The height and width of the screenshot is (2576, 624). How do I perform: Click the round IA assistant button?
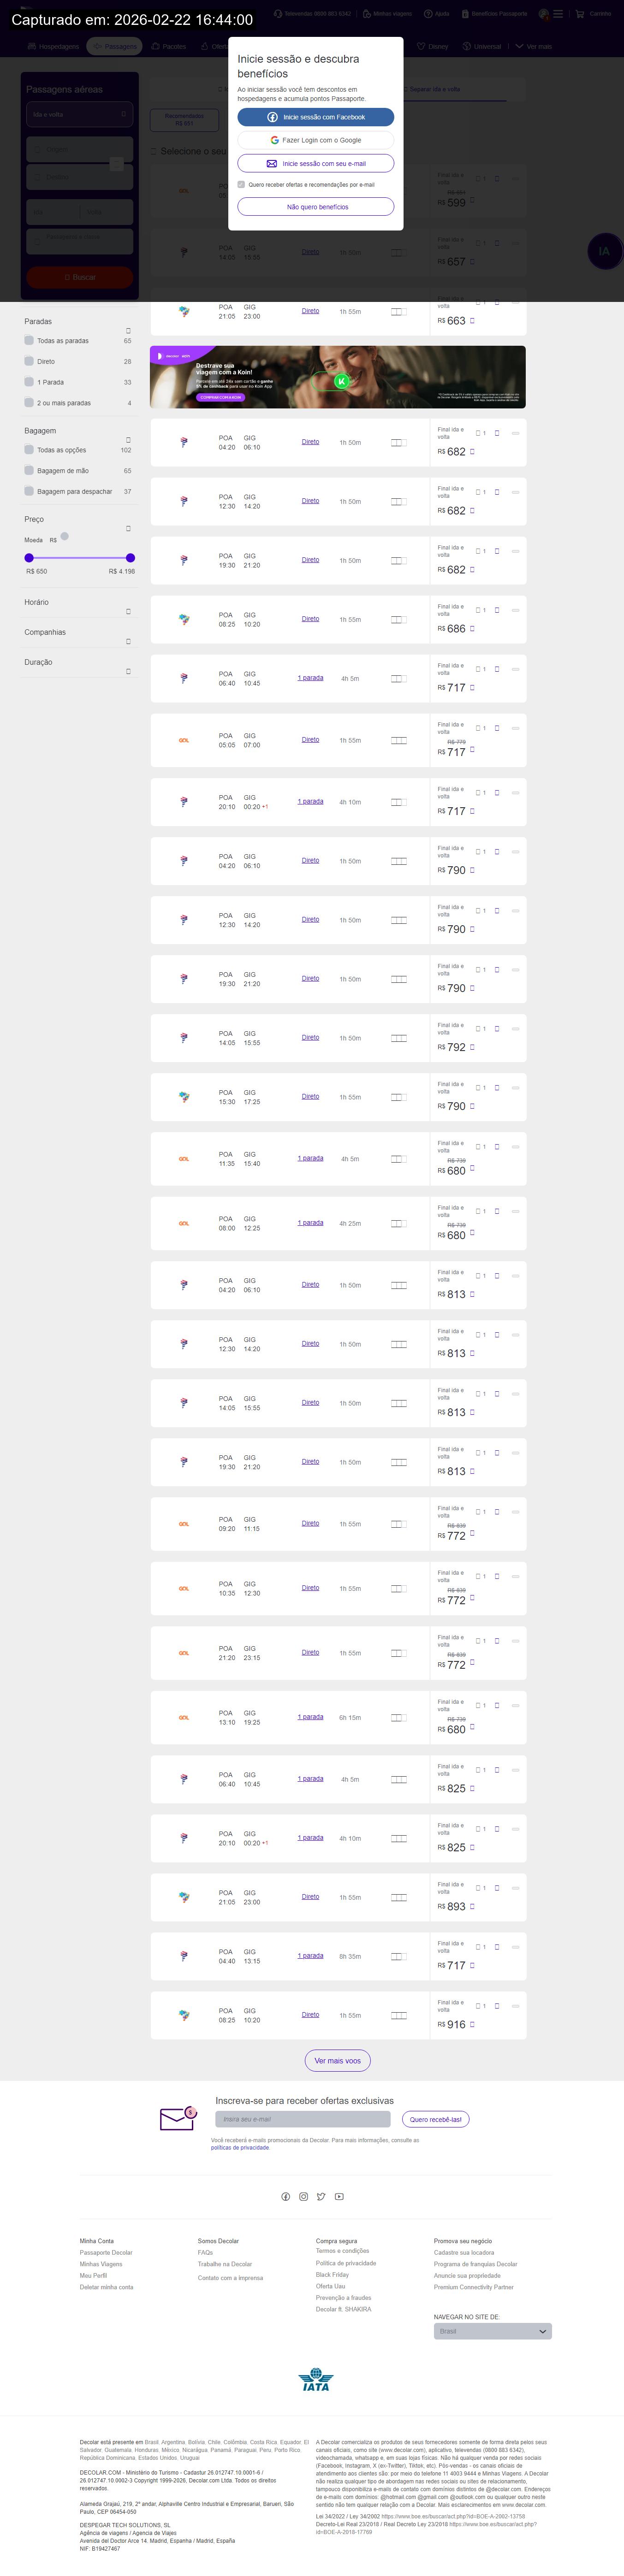[x=604, y=251]
